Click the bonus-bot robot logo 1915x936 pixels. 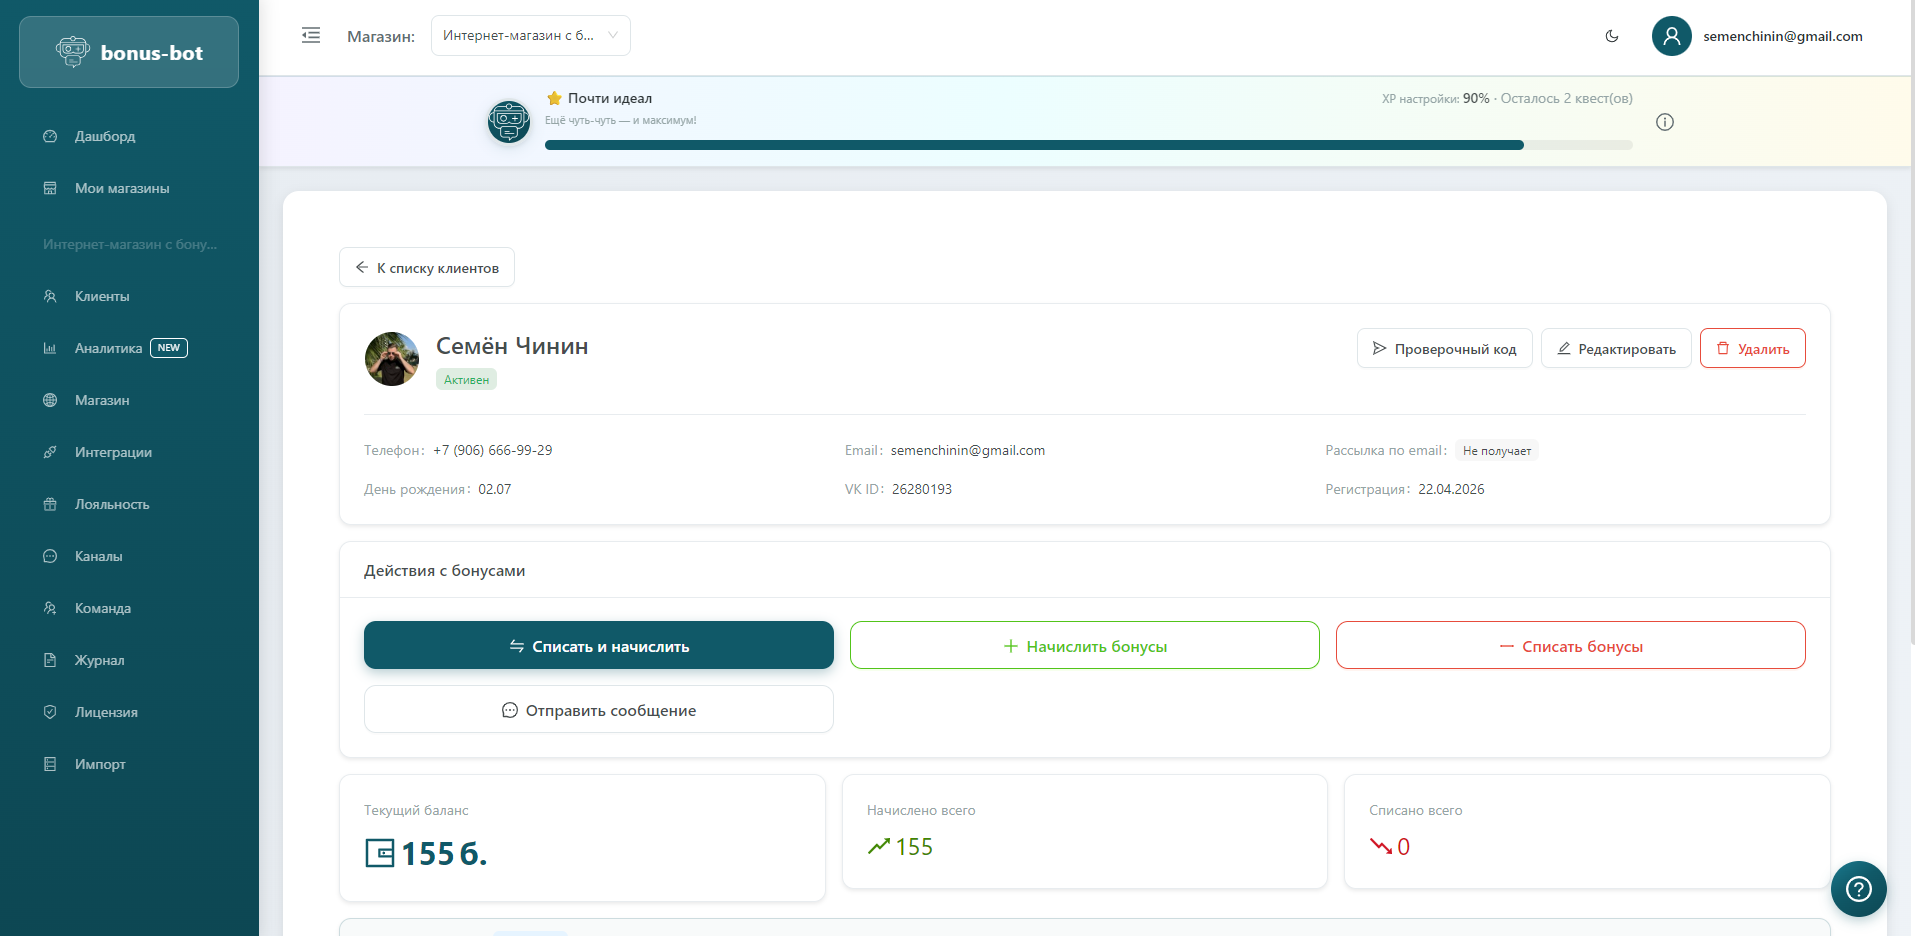73,52
